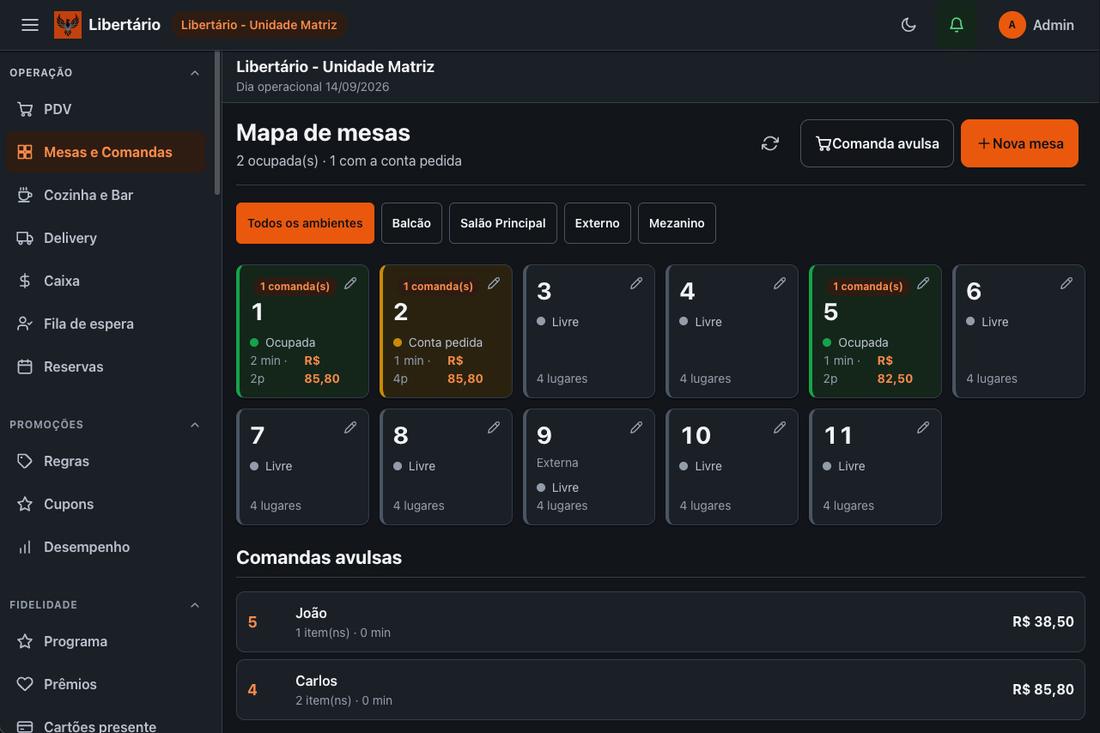This screenshot has width=1100, height=733.
Task: Collapse the Fidelidade sidebar section
Action: coord(195,605)
